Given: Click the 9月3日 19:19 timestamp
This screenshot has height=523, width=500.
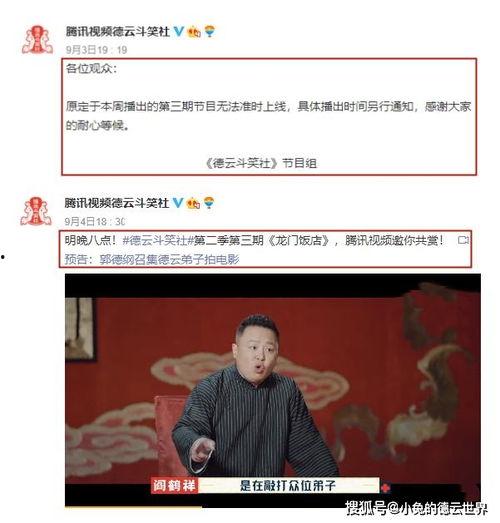Looking at the screenshot, I should (96, 50).
